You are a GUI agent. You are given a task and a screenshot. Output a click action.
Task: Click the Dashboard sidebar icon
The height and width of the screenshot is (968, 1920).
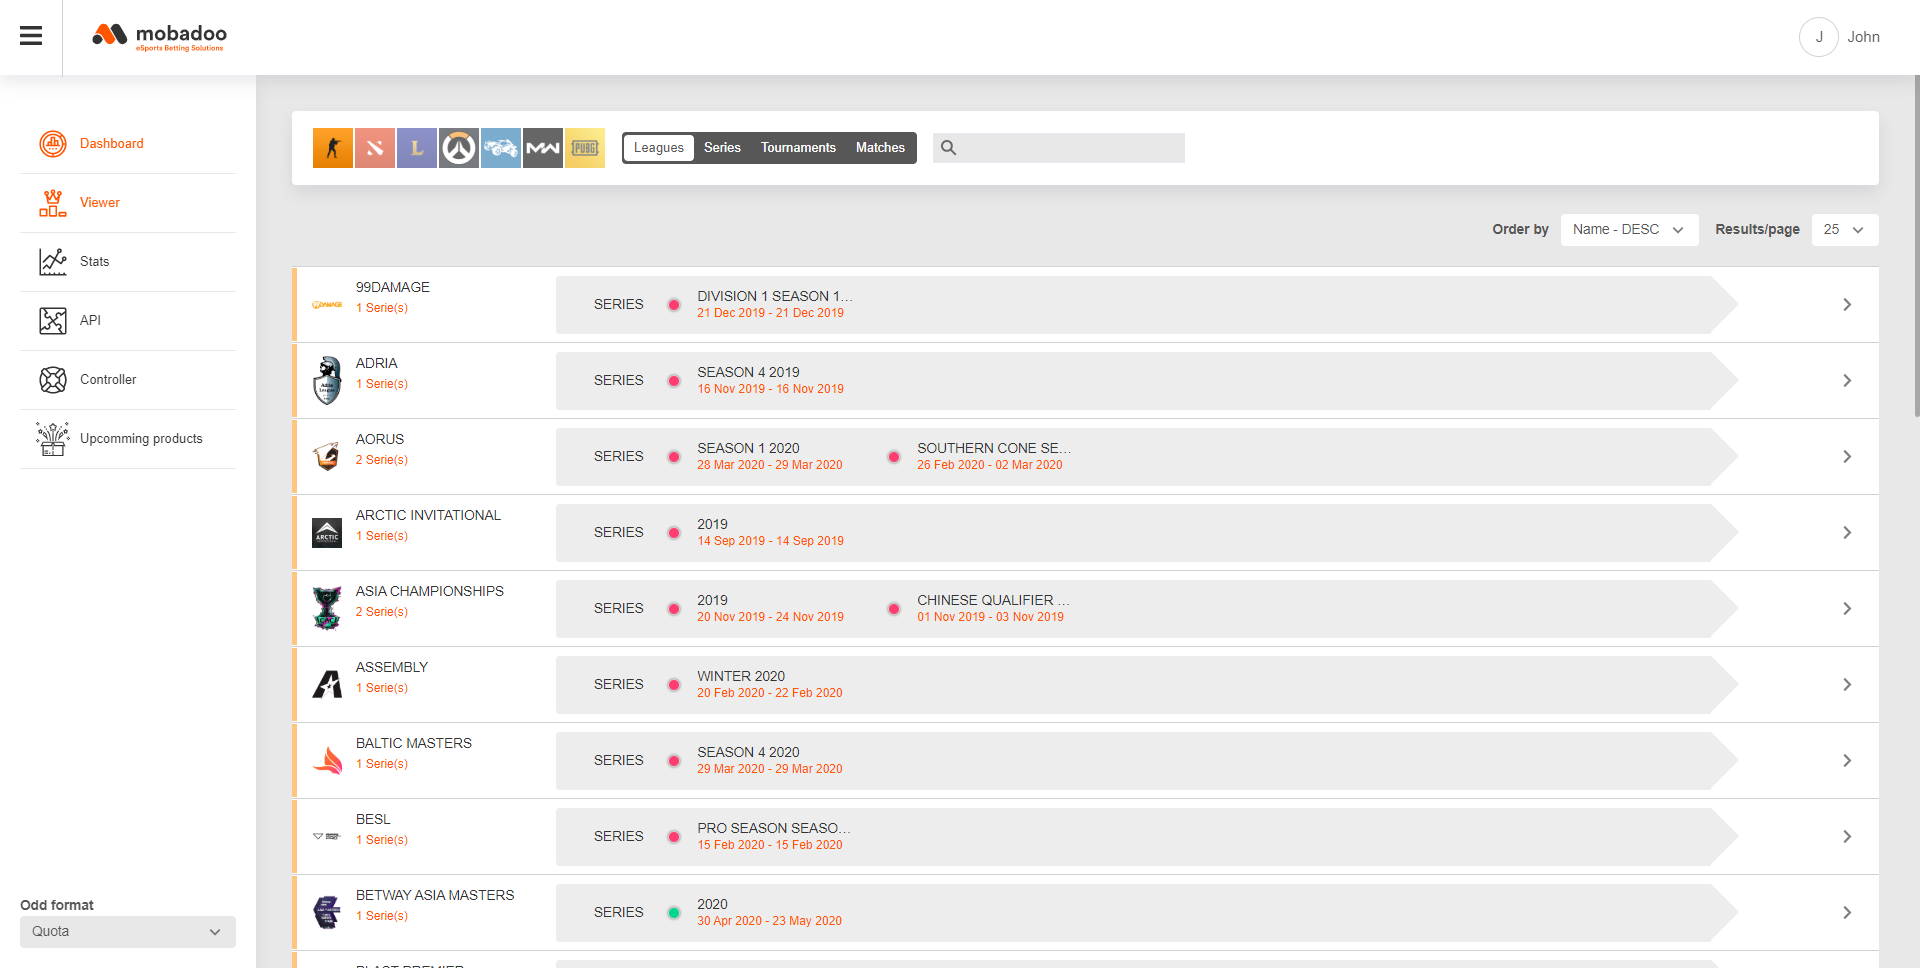(53, 144)
